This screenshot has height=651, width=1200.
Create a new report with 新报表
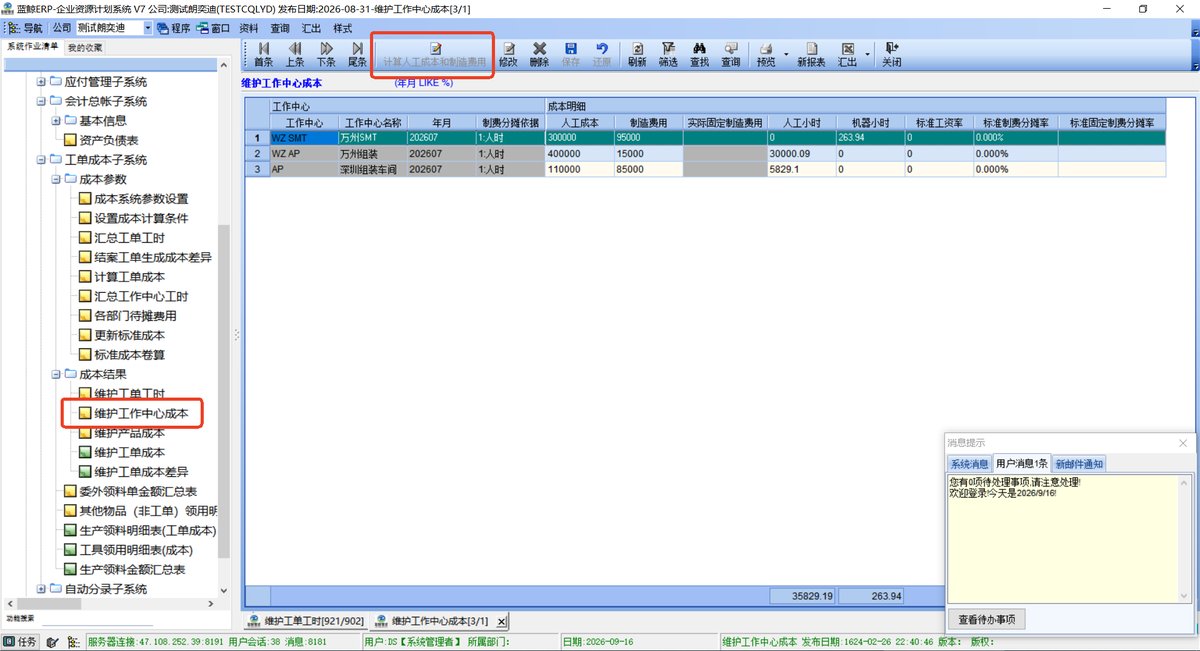811,54
